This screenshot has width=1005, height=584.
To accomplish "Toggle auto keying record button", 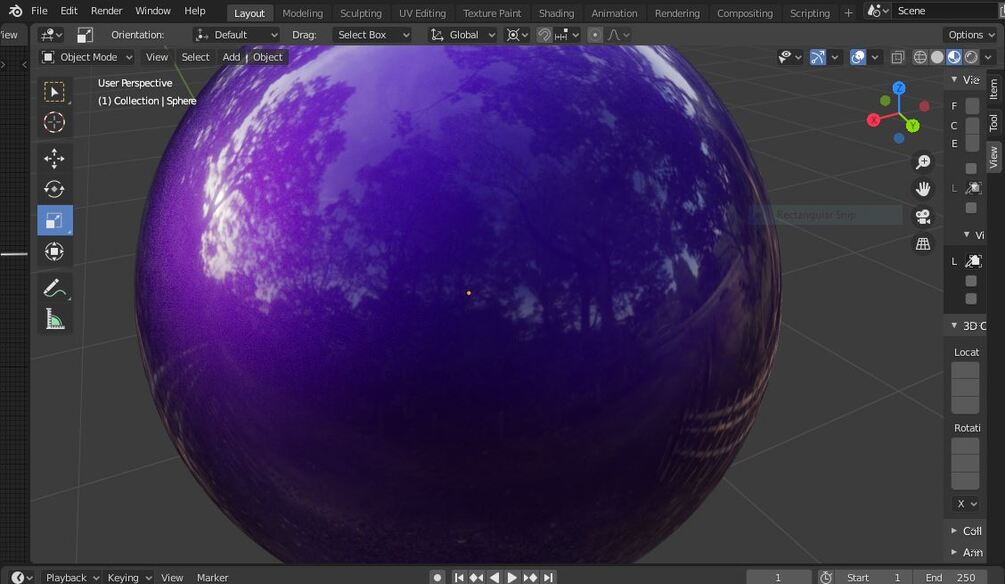I will [437, 578].
